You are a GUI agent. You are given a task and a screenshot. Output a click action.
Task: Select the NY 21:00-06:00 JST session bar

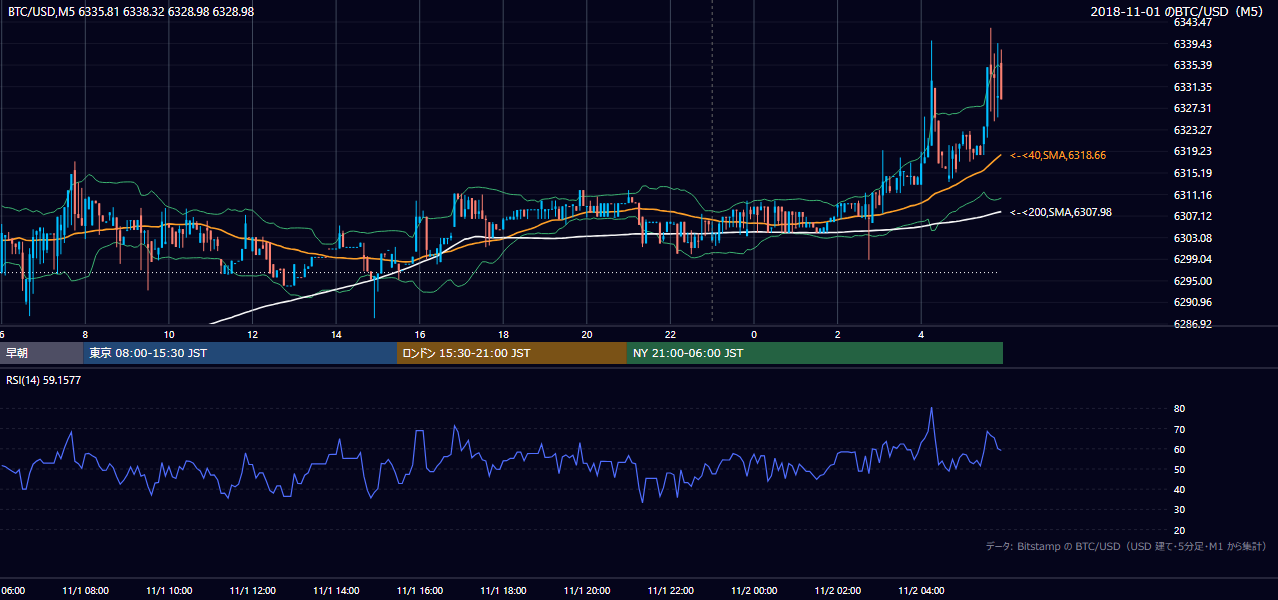[815, 353]
